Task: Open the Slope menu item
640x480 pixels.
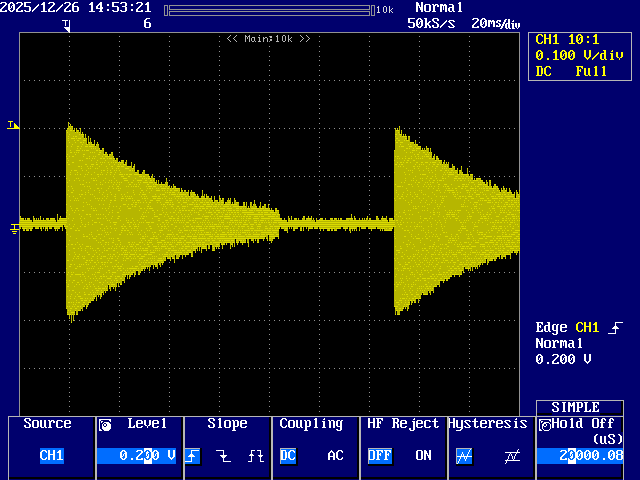Action: click(x=227, y=424)
